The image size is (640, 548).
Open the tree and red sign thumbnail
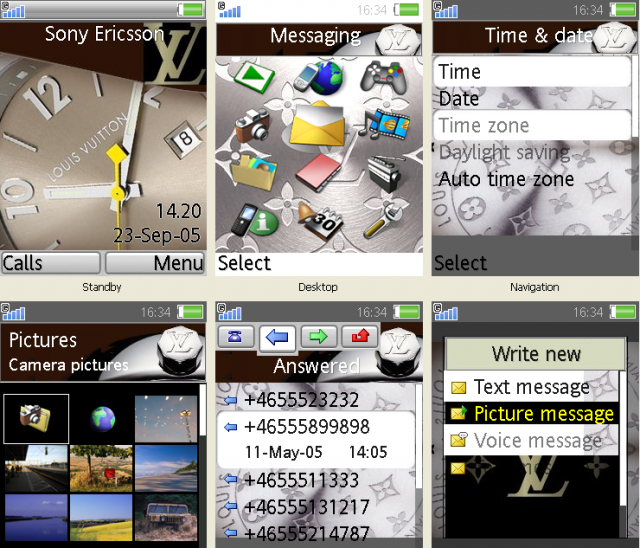[101, 468]
